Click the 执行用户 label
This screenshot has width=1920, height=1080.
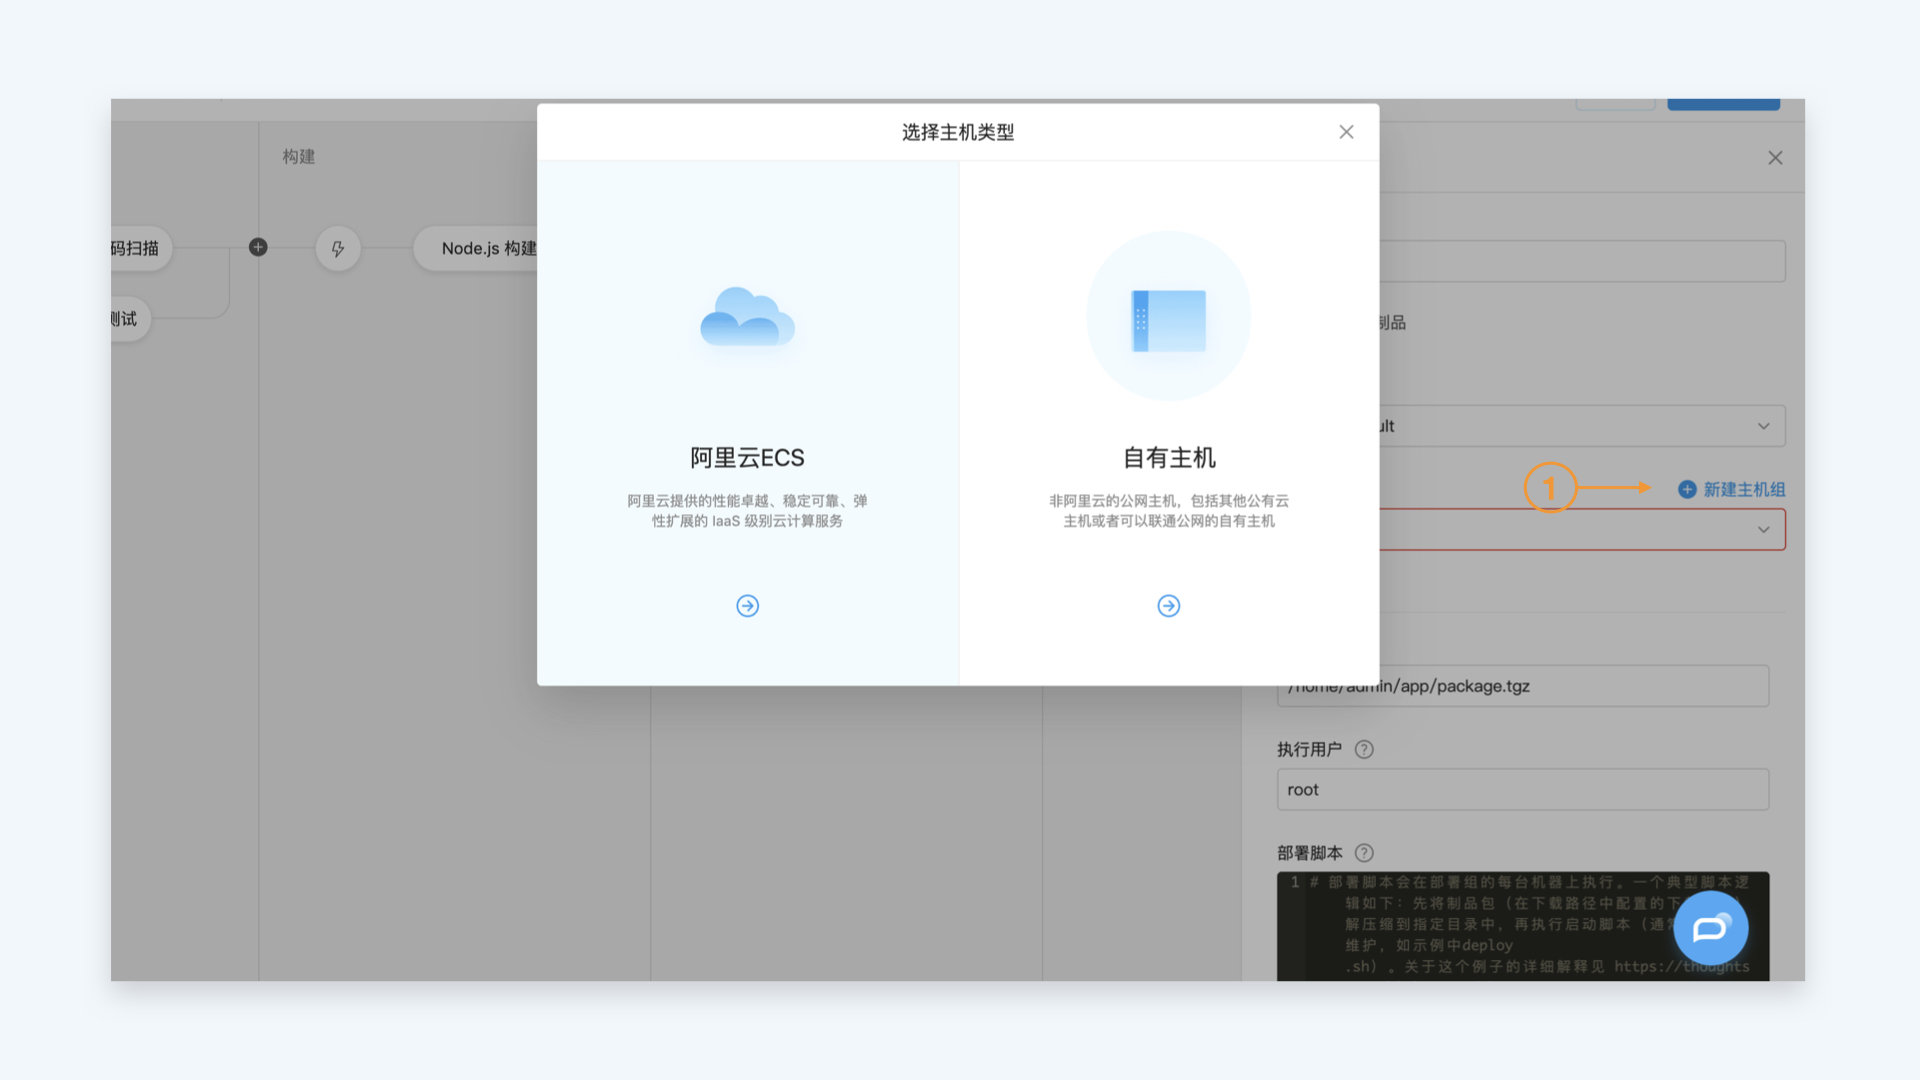click(x=1310, y=749)
